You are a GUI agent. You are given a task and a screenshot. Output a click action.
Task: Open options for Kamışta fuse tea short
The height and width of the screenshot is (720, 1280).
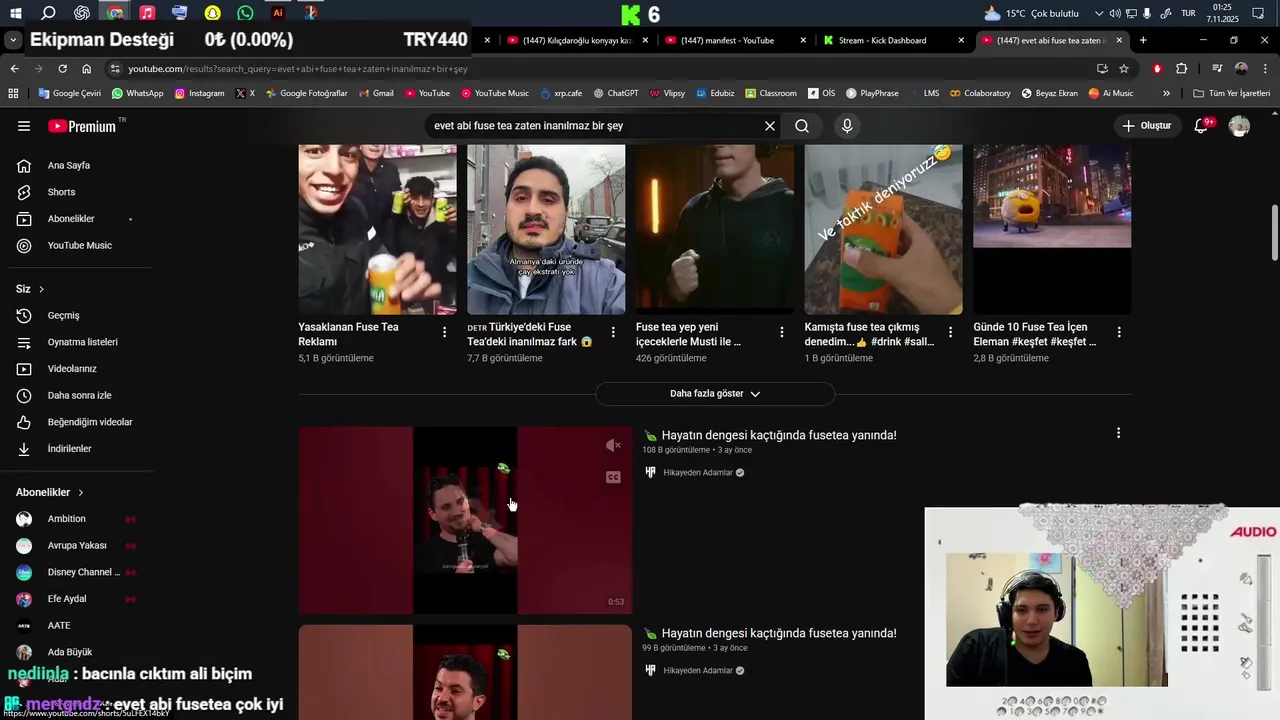[950, 332]
